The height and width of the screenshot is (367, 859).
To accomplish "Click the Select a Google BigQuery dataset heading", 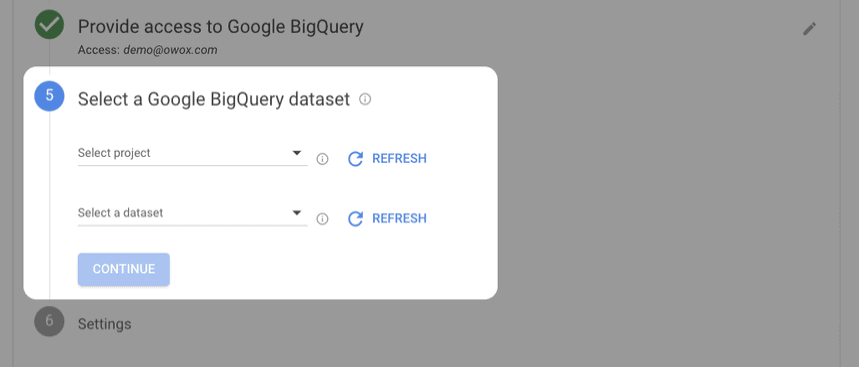I will 214,99.
